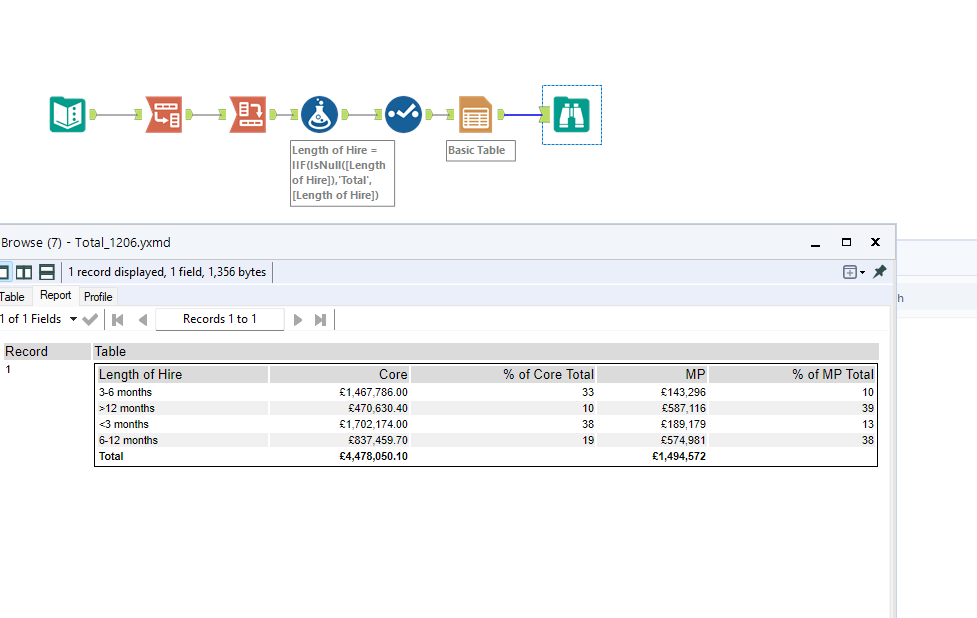This screenshot has height=618, width=977.
Task: Click the Length of Hire formula annotation
Action: click(x=342, y=172)
